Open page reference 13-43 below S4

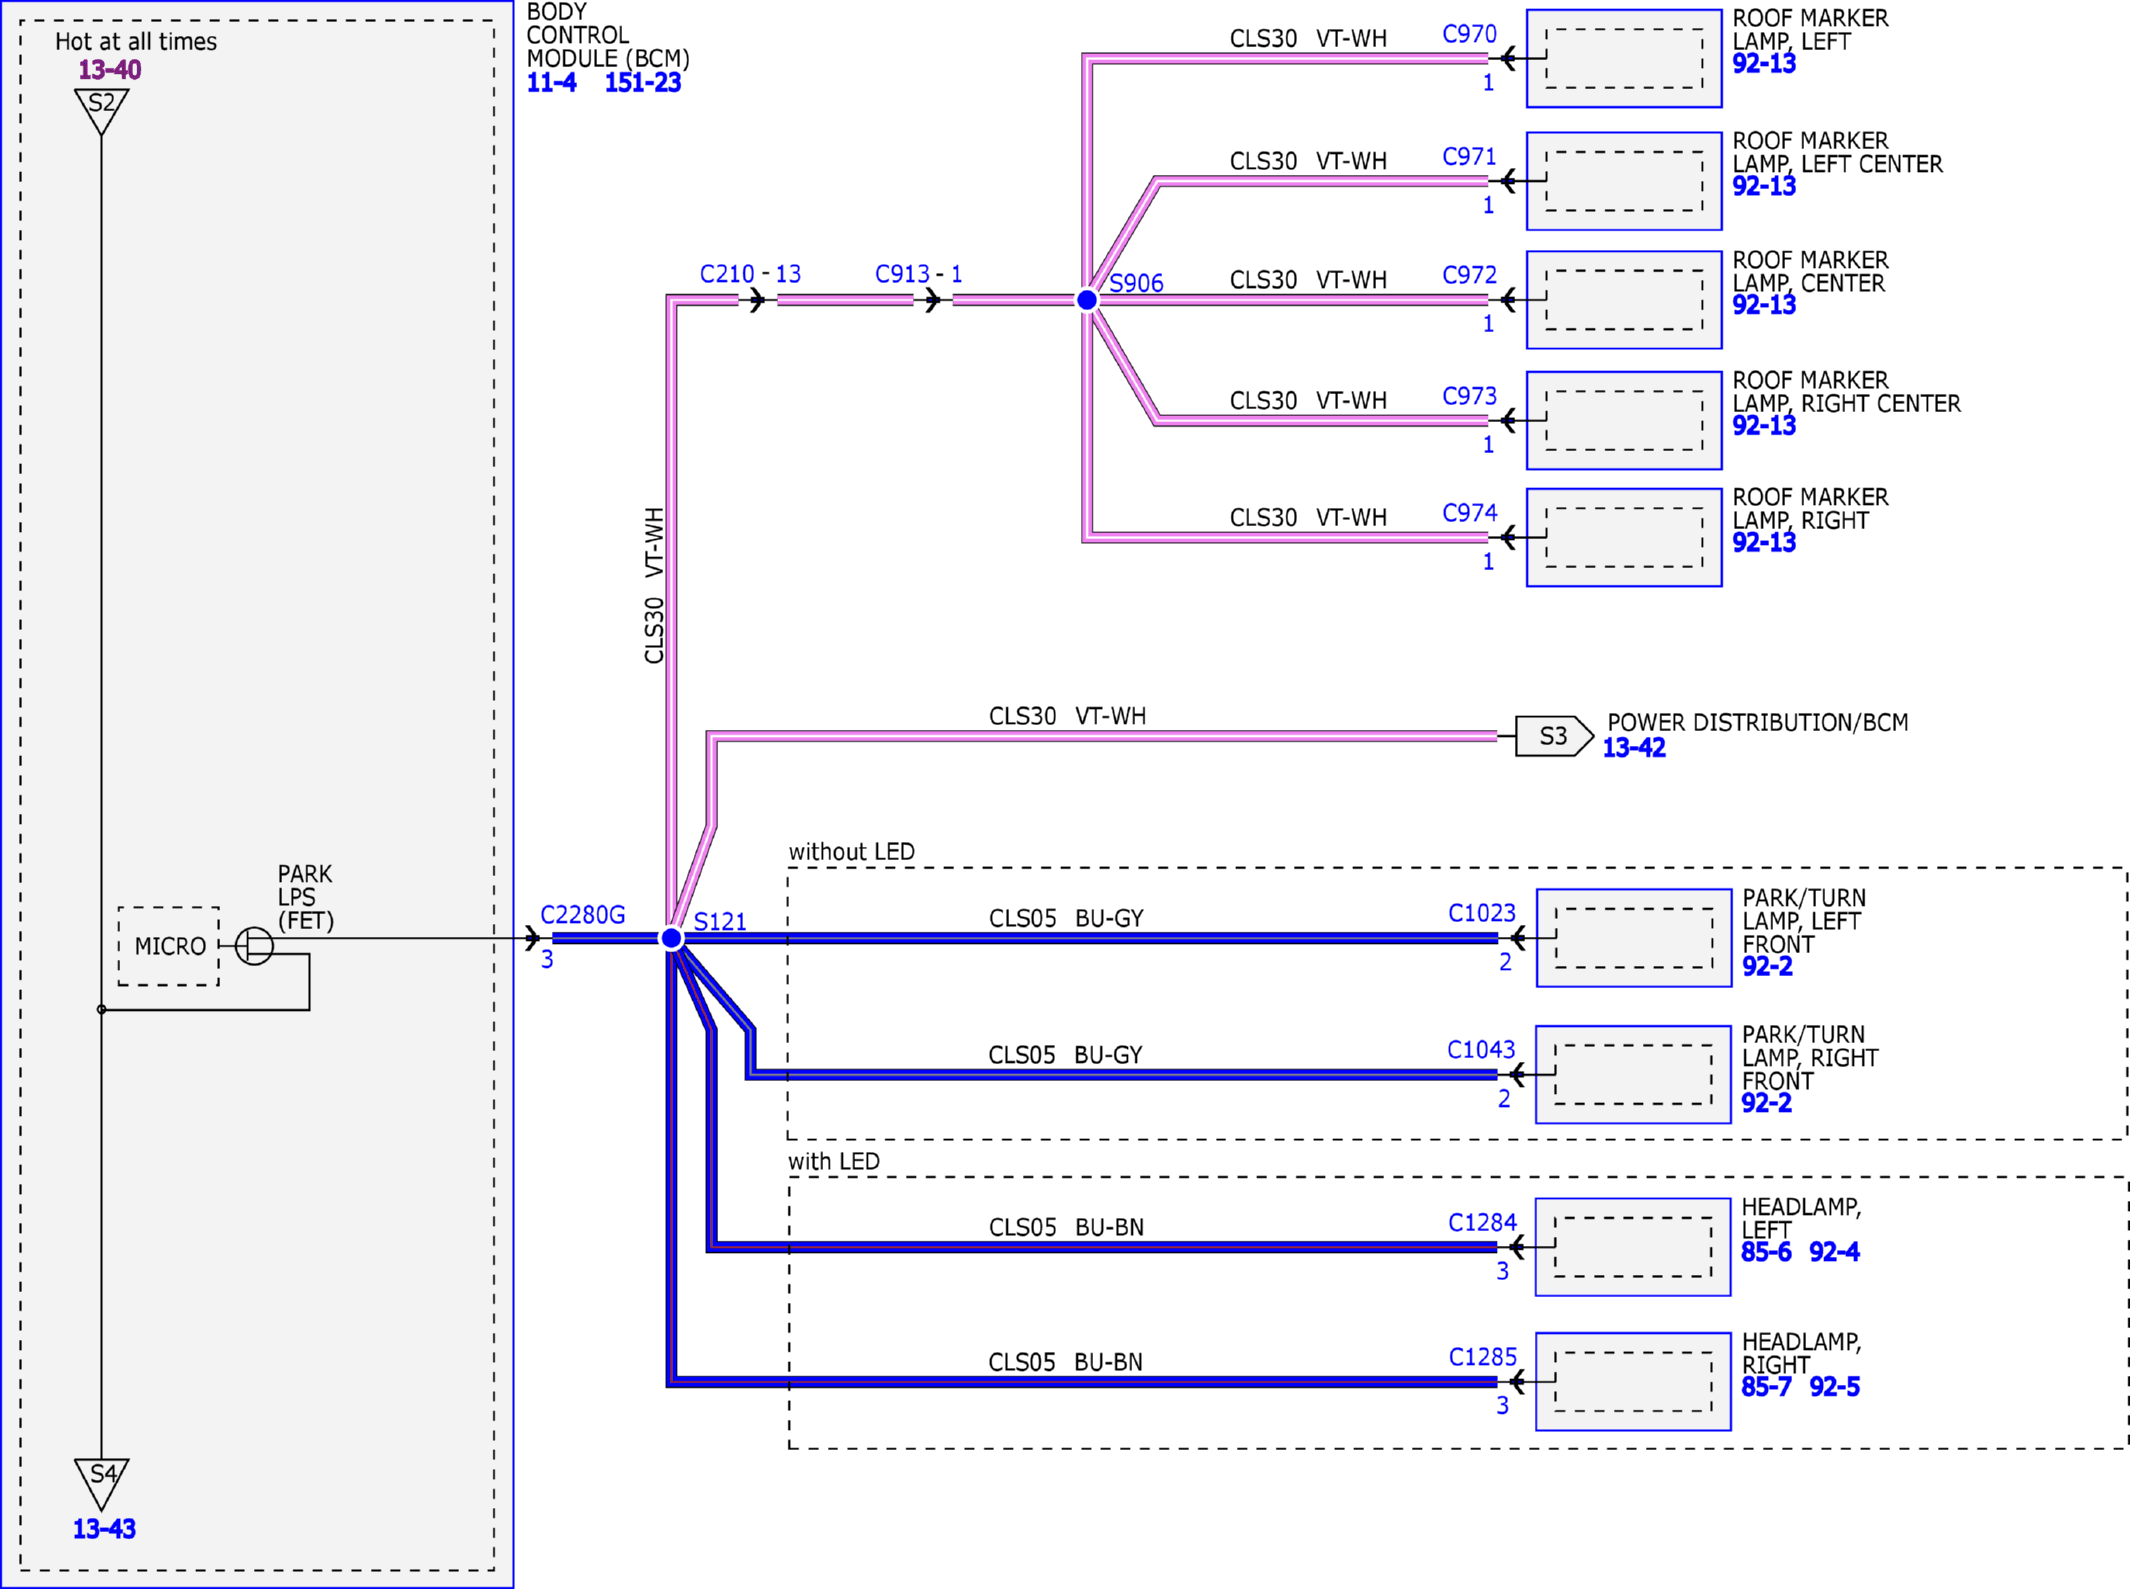point(104,1528)
